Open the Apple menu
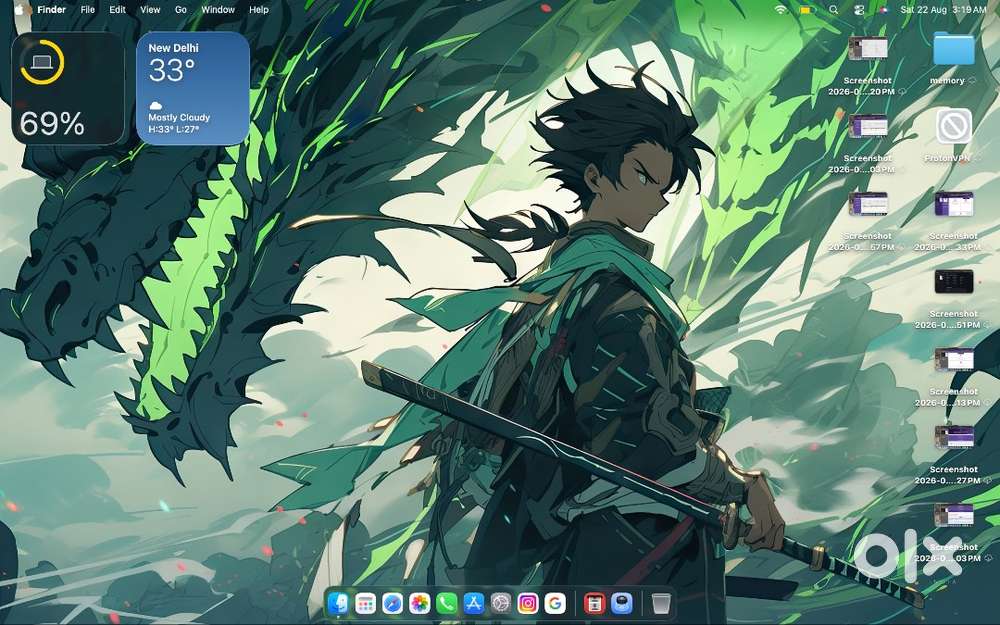This screenshot has width=1000, height=625. [19, 10]
